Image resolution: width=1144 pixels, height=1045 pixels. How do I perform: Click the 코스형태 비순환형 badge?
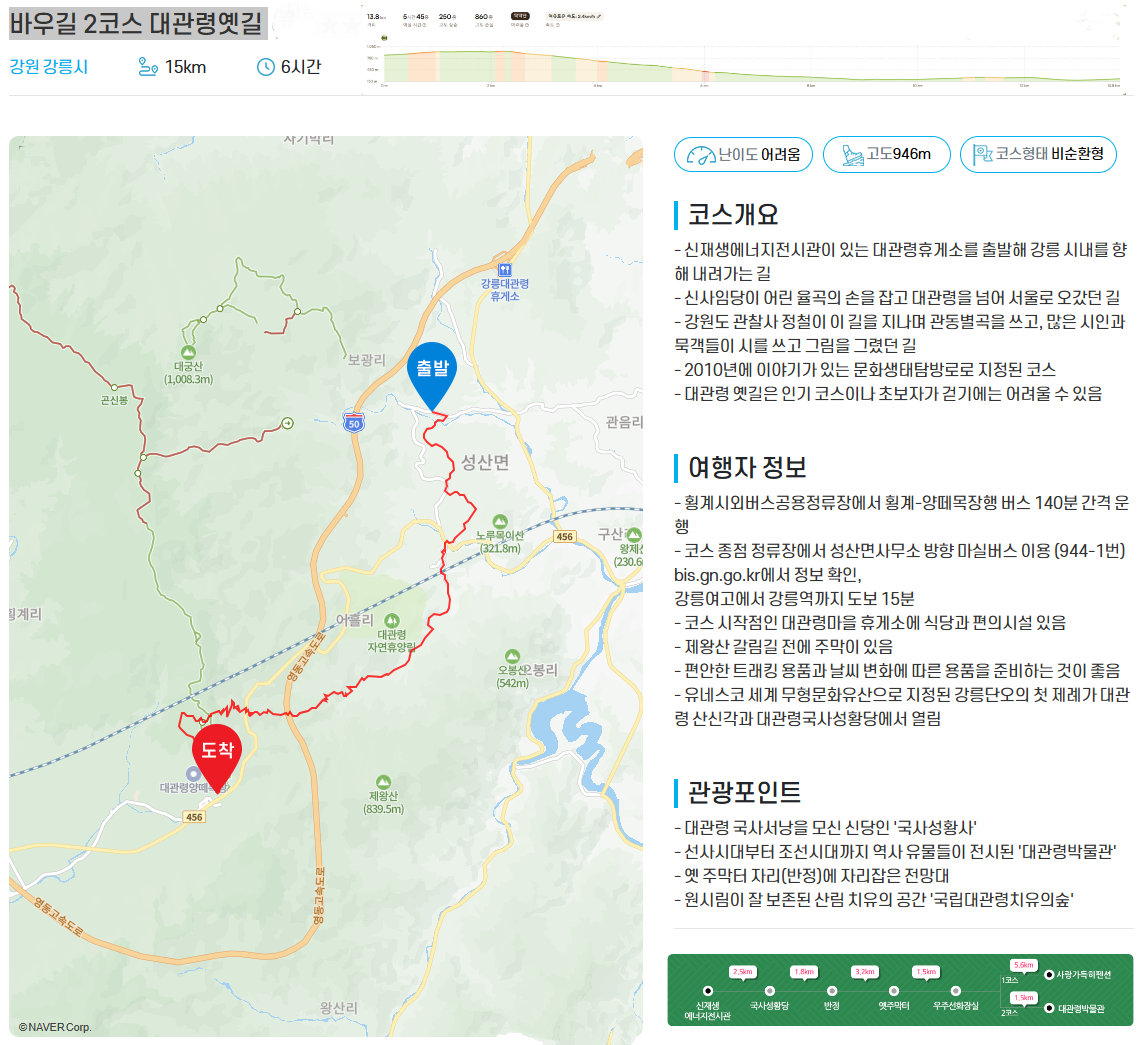click(x=1038, y=155)
